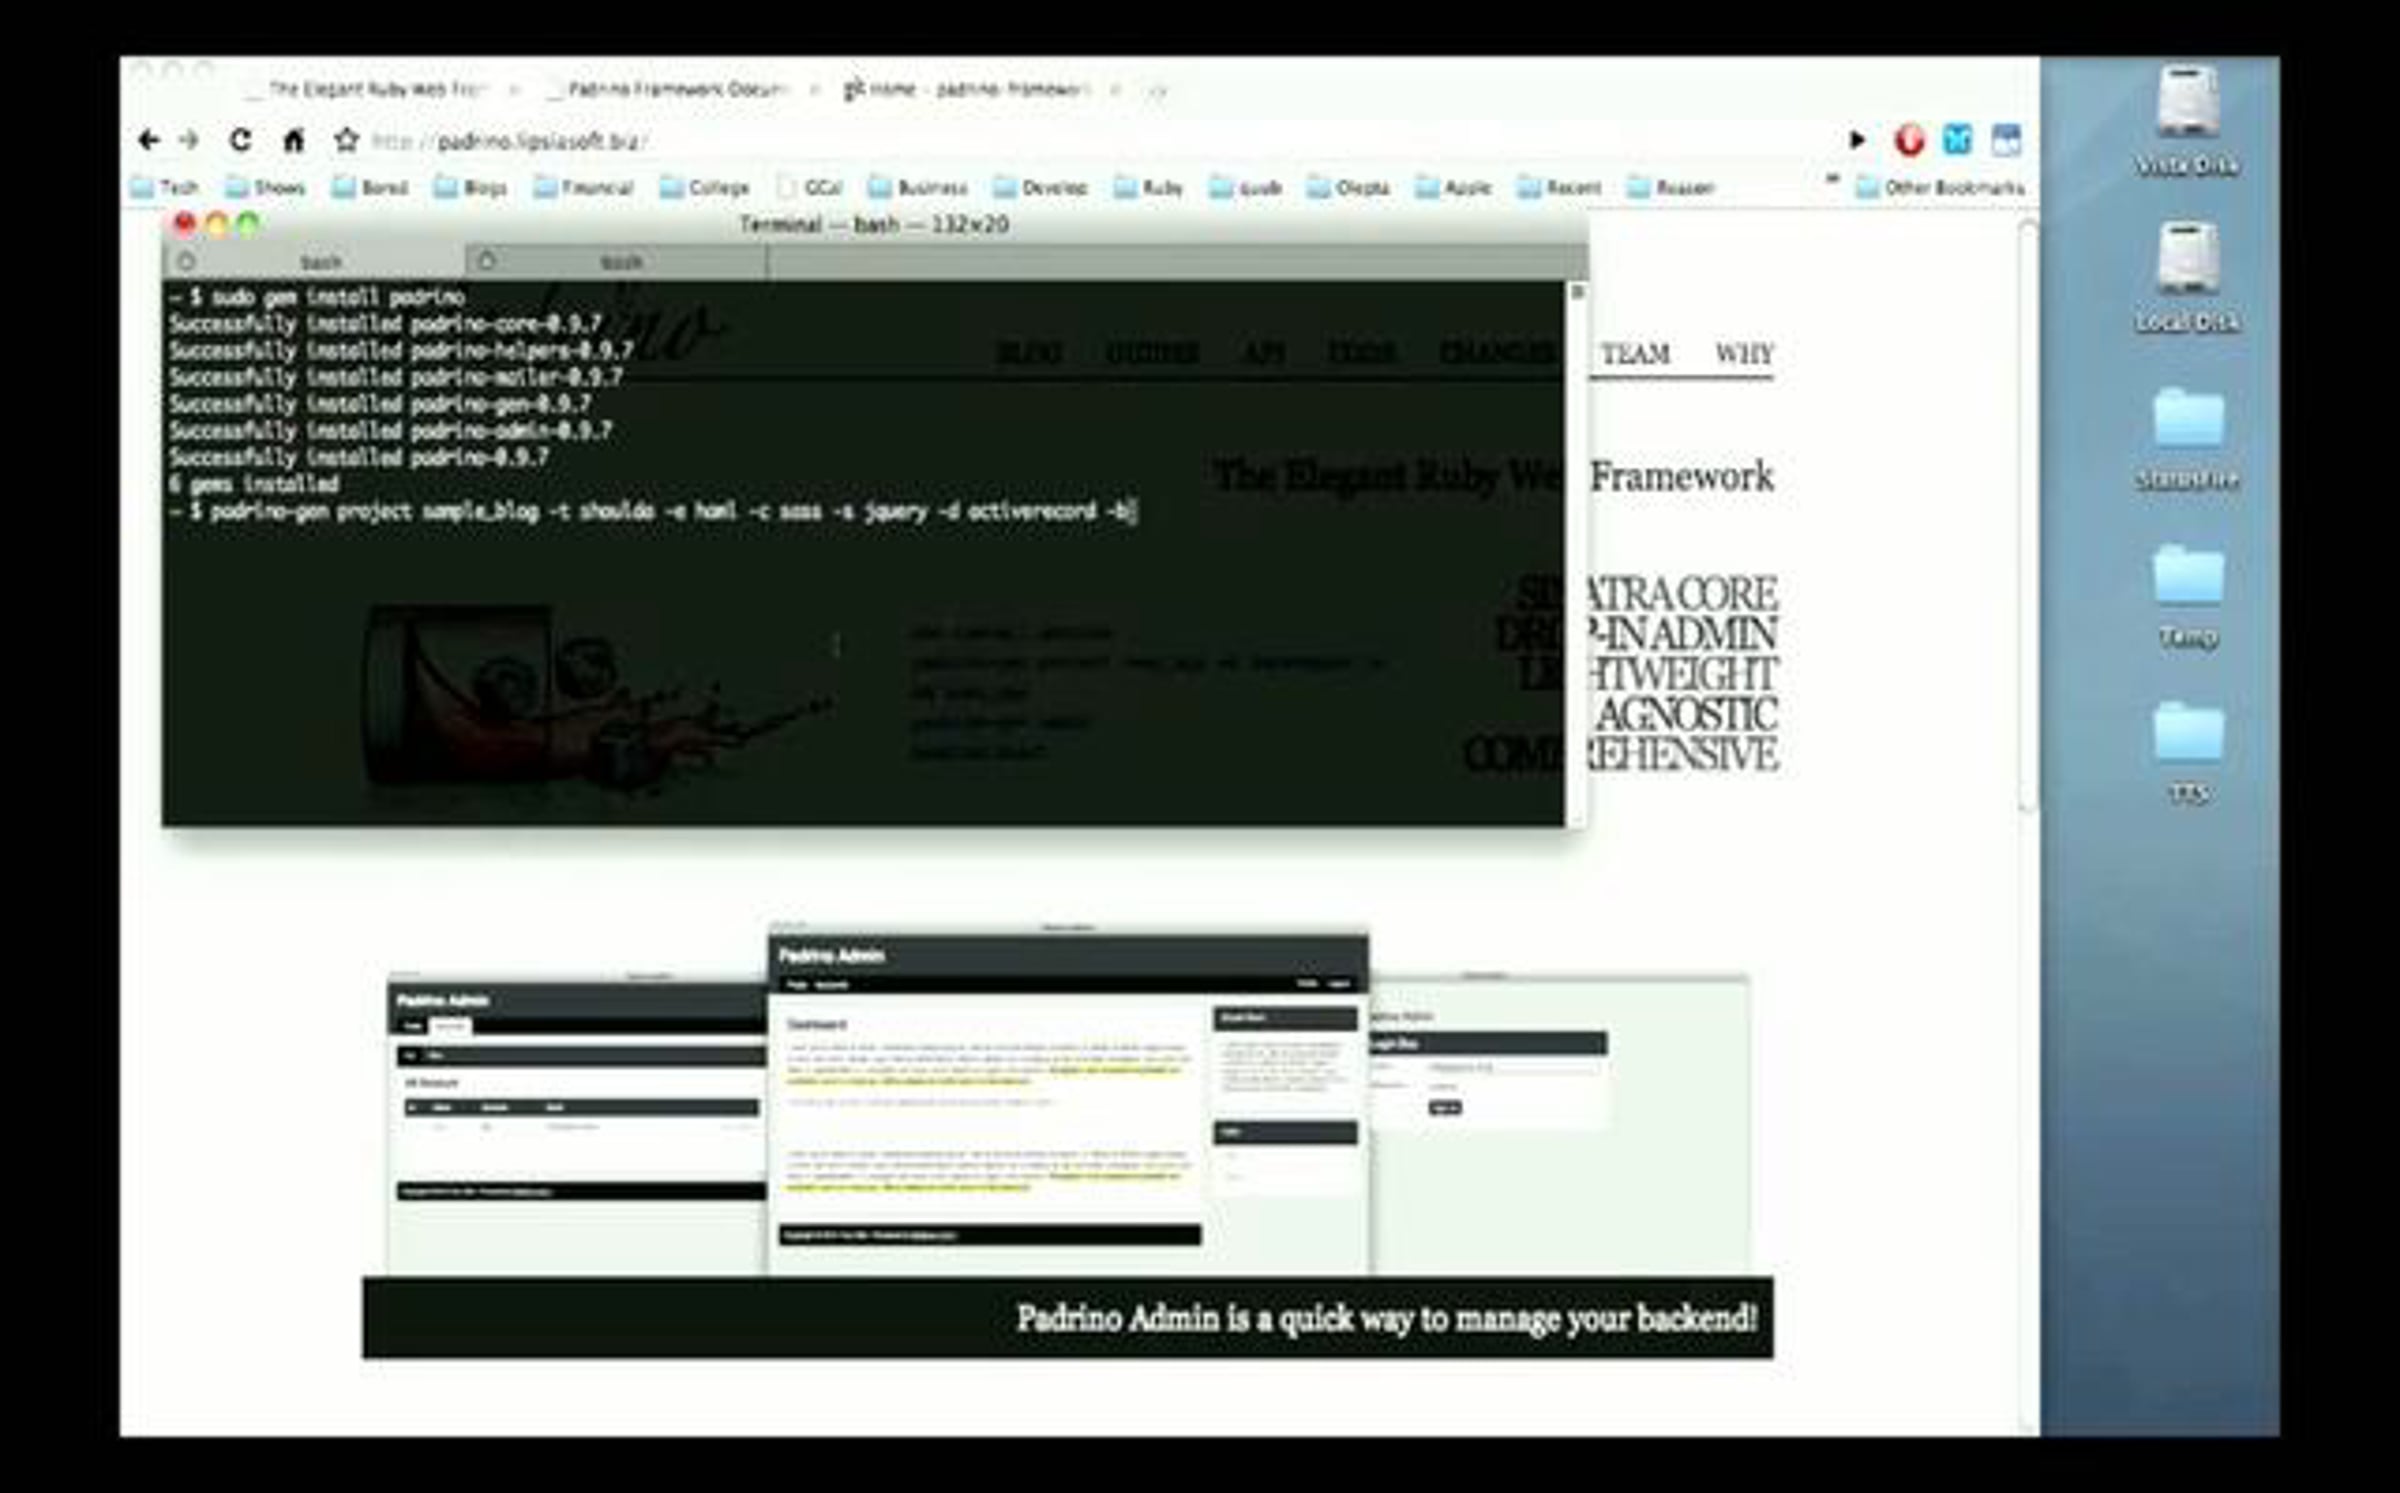The image size is (2400, 1493).
Task: Open the browser home page icon
Action: [293, 140]
